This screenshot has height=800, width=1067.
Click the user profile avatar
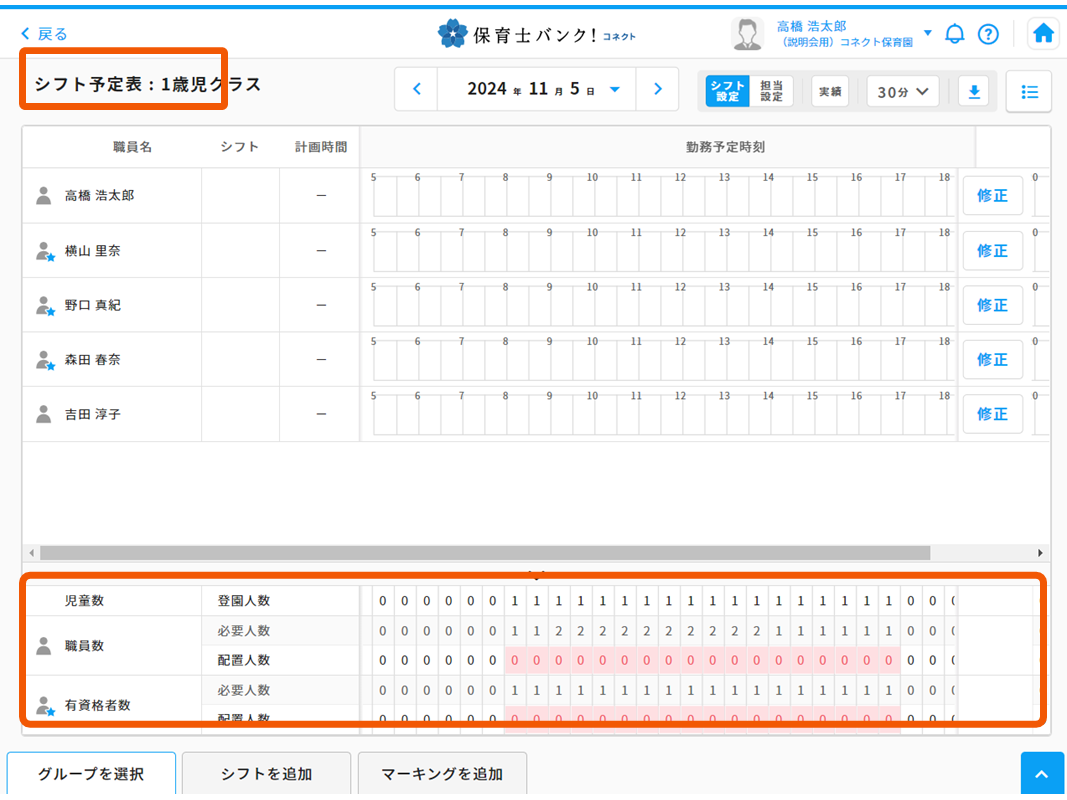tap(747, 34)
